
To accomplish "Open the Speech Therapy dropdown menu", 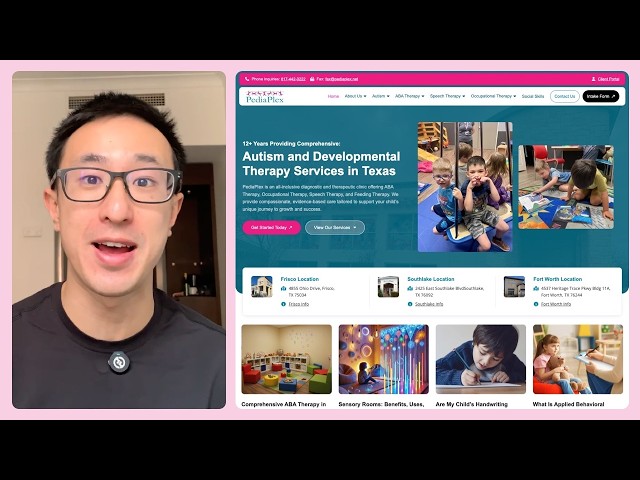I will click(x=447, y=96).
